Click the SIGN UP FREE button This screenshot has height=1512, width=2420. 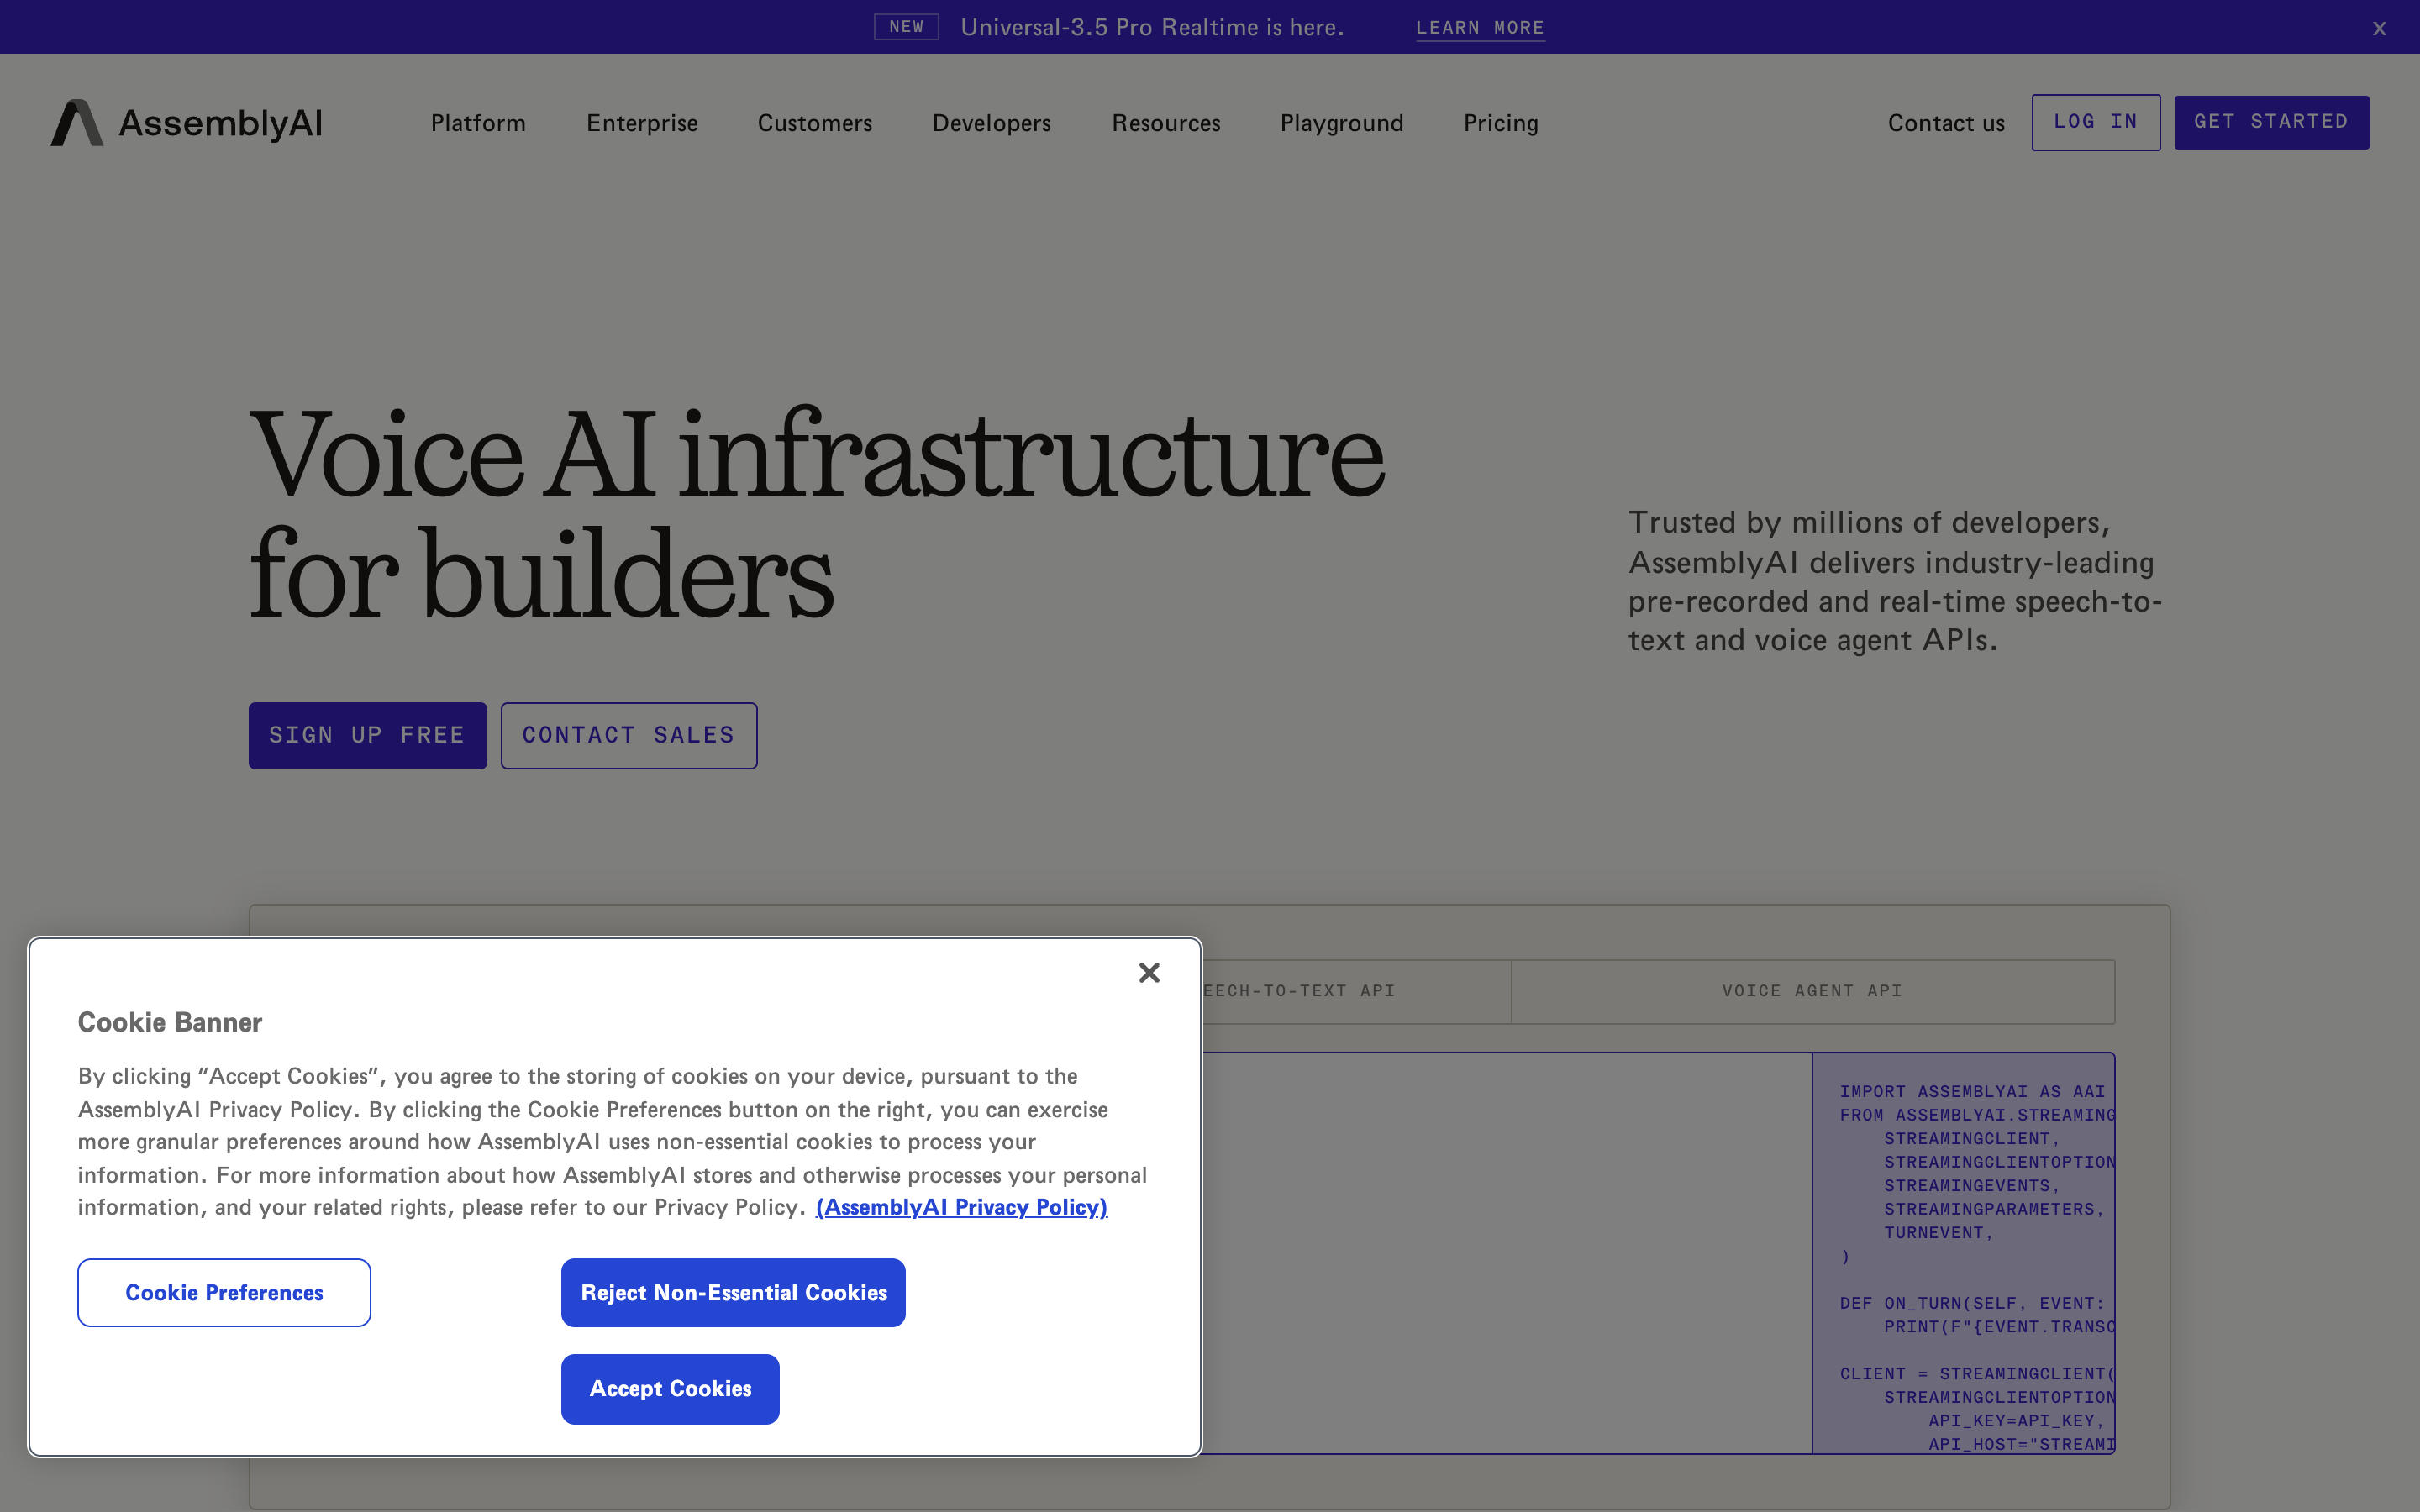pos(367,735)
